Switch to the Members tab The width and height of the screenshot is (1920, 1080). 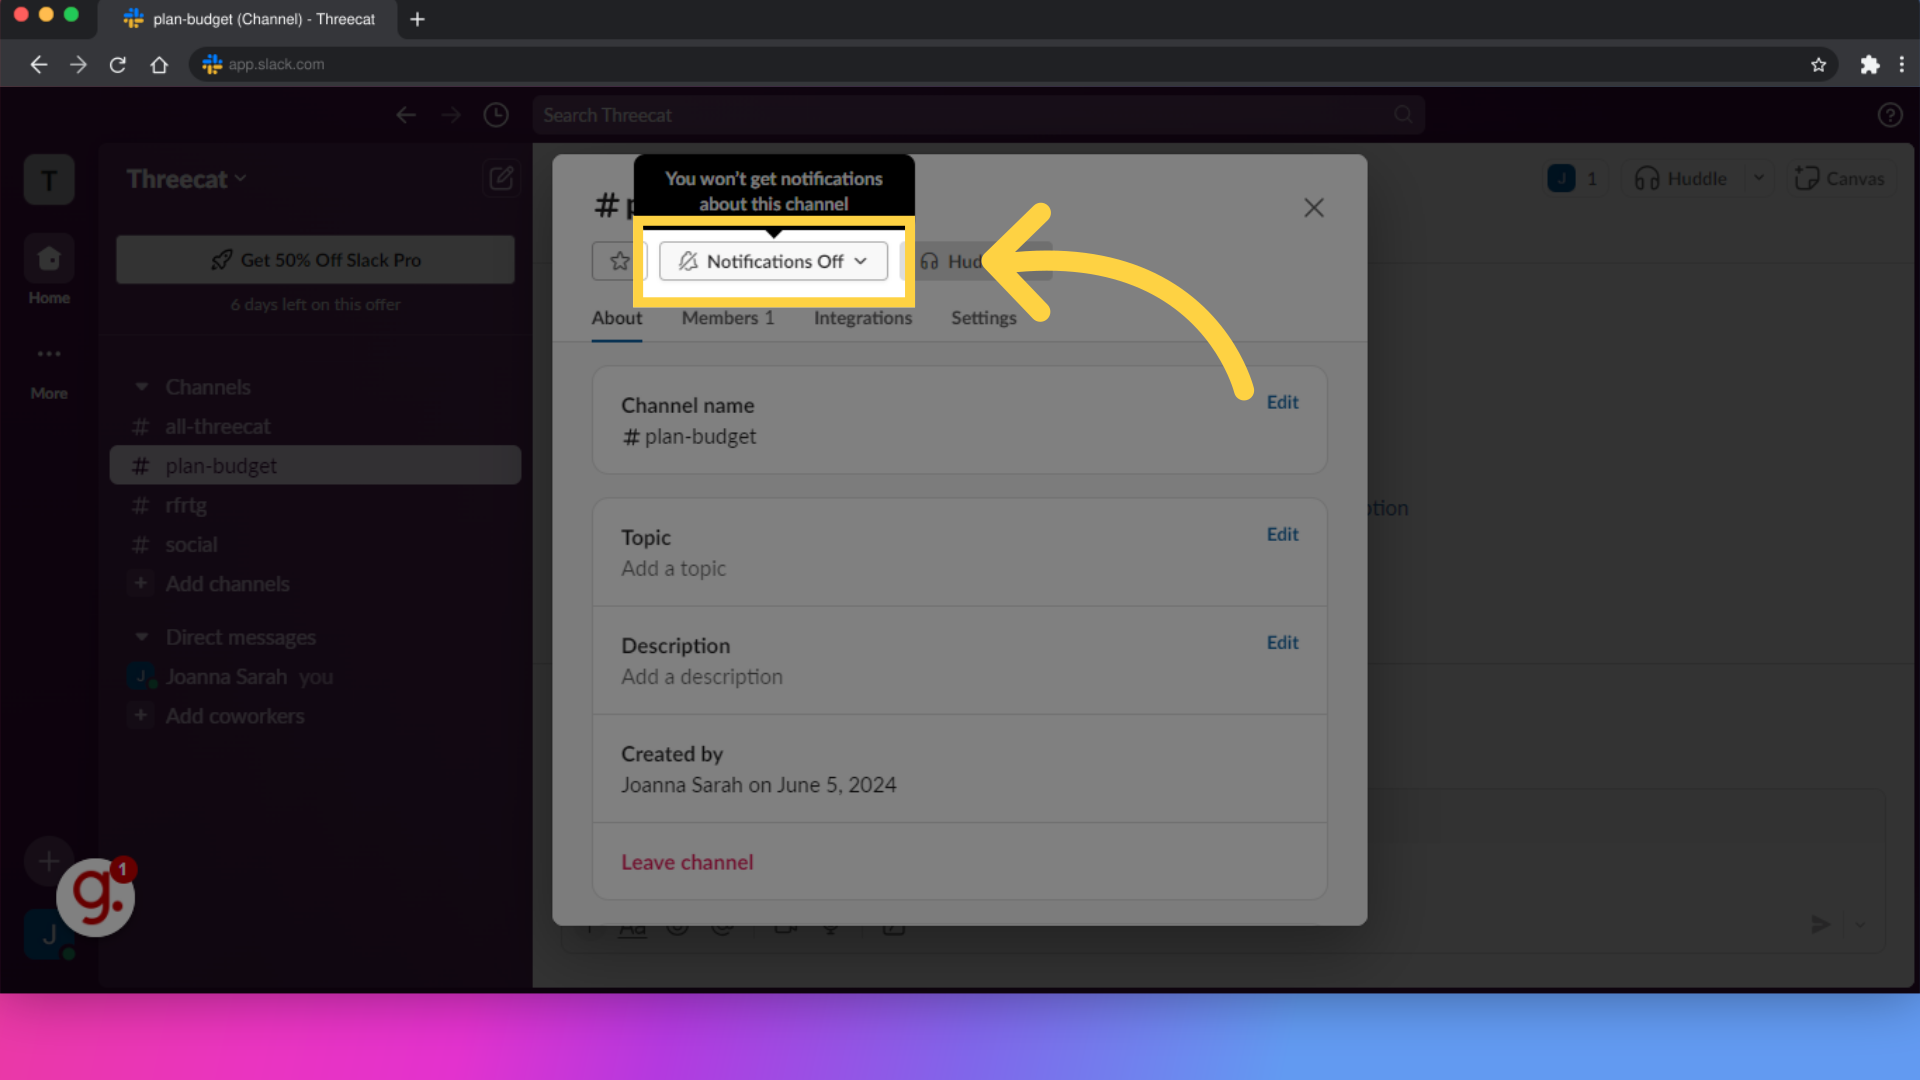(x=728, y=318)
